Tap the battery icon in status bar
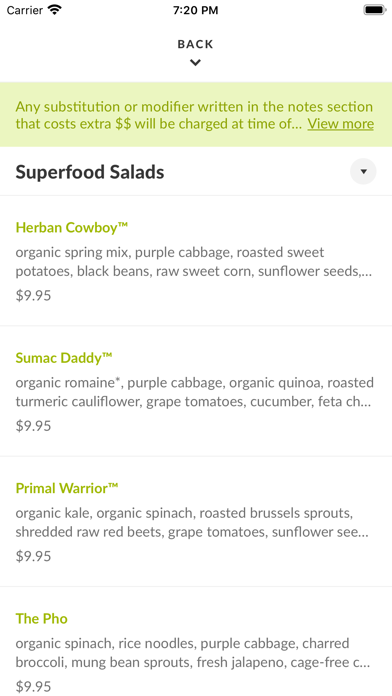This screenshot has height=696, width=392. [375, 10]
